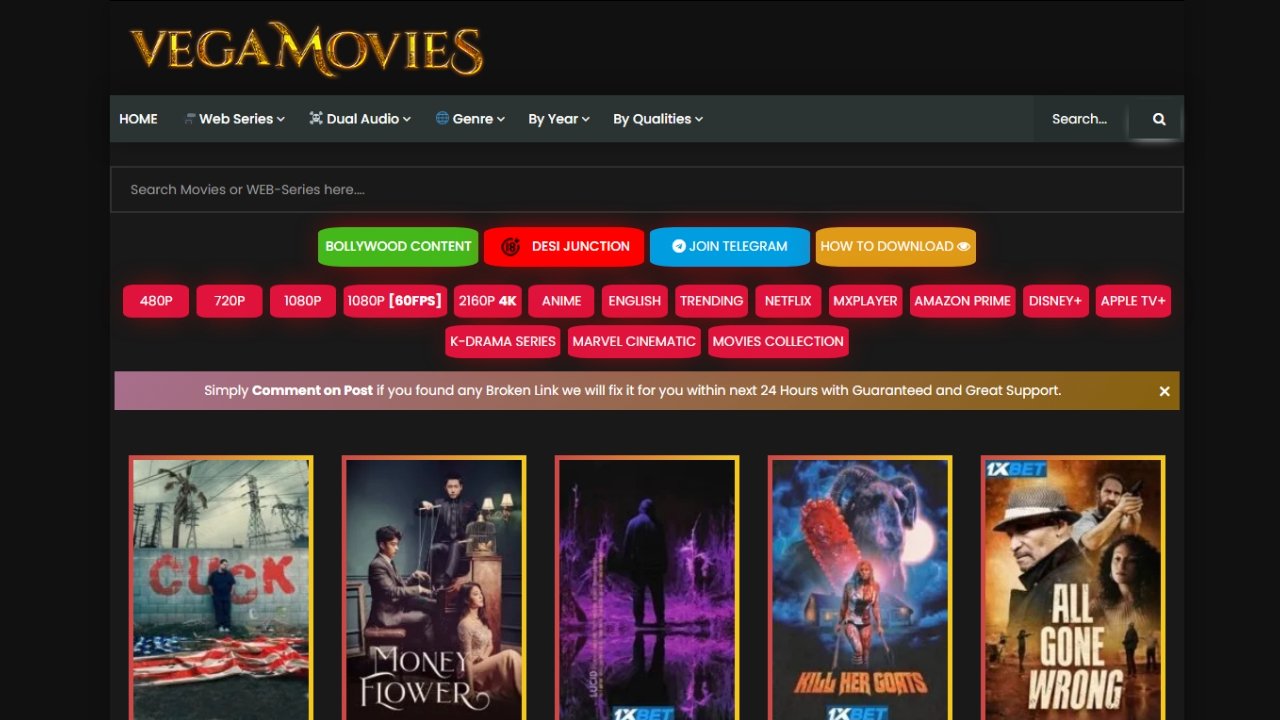Viewport: 1280px width, 720px height.
Task: Click the Dual Audio menu icon
Action: [x=316, y=118]
